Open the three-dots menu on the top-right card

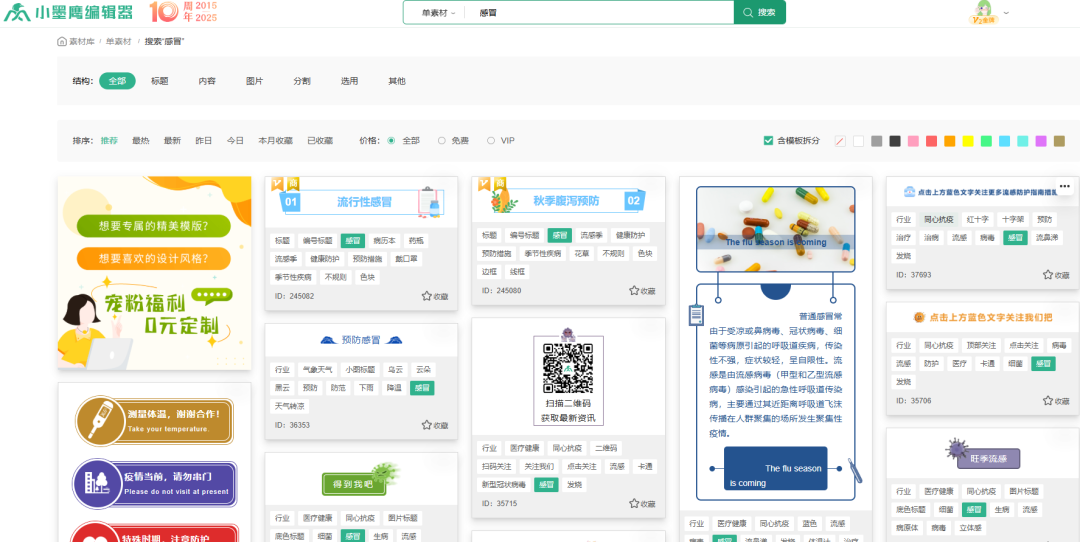(x=1065, y=186)
